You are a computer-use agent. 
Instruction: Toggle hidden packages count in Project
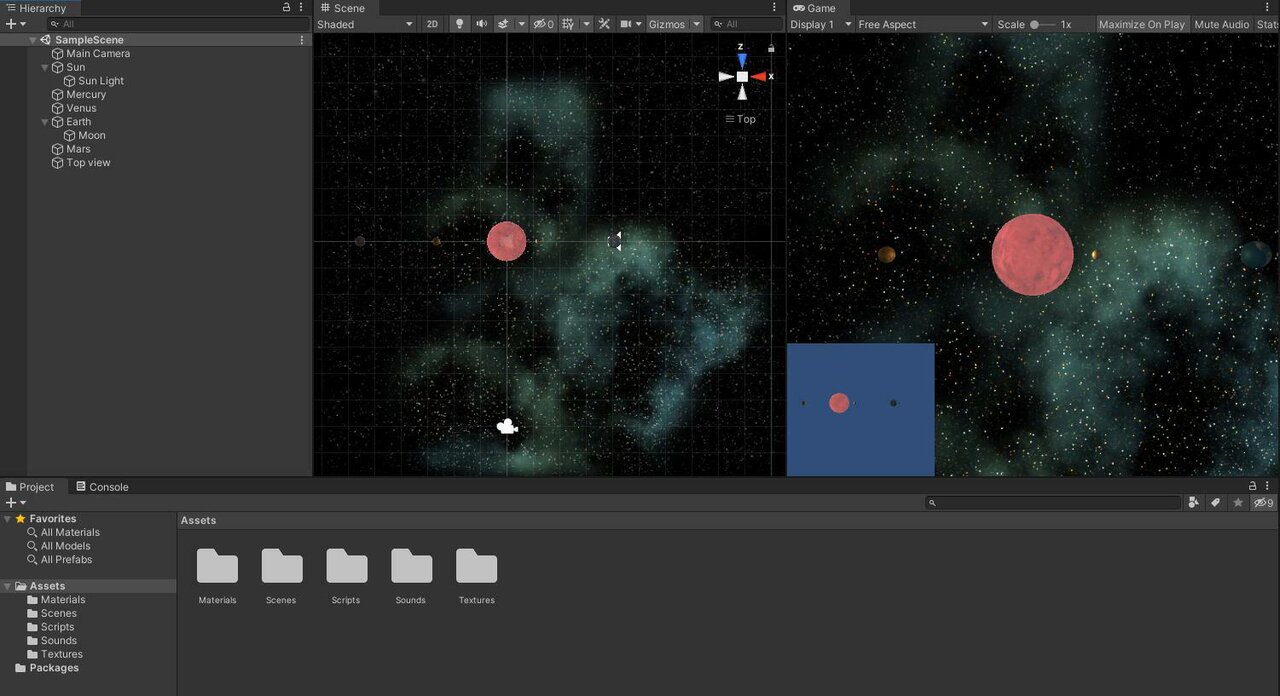[1264, 503]
